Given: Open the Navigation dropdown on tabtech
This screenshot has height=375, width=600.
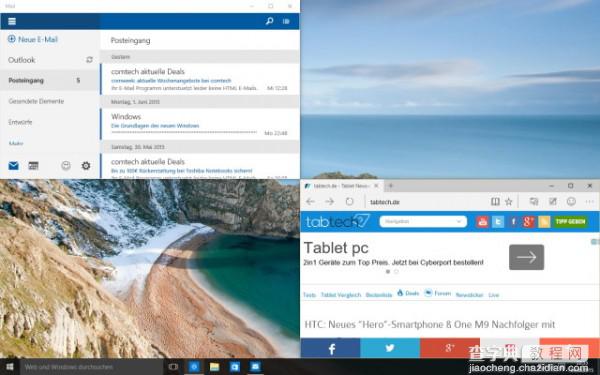Looking at the screenshot, I should pyautogui.click(x=423, y=221).
